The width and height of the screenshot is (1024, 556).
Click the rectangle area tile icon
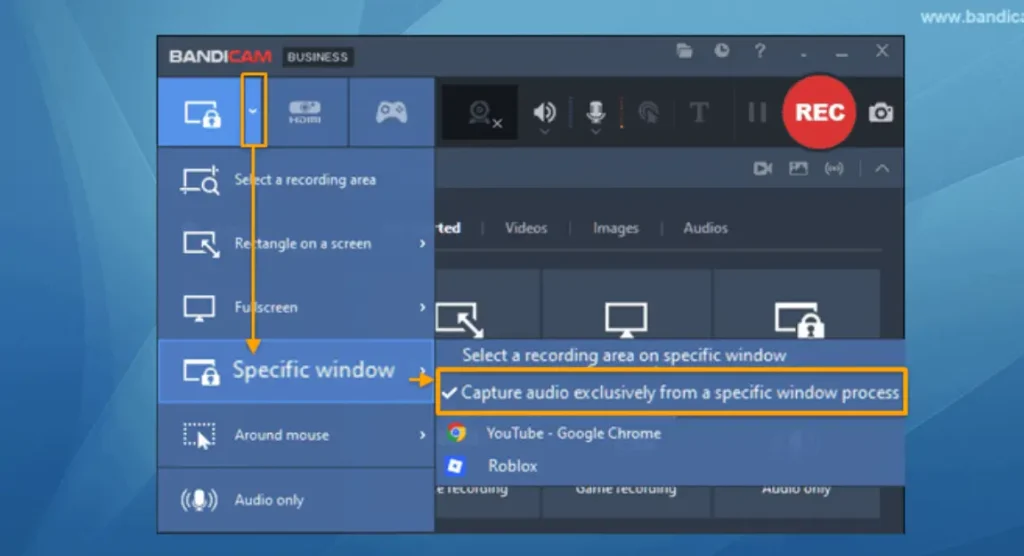460,319
